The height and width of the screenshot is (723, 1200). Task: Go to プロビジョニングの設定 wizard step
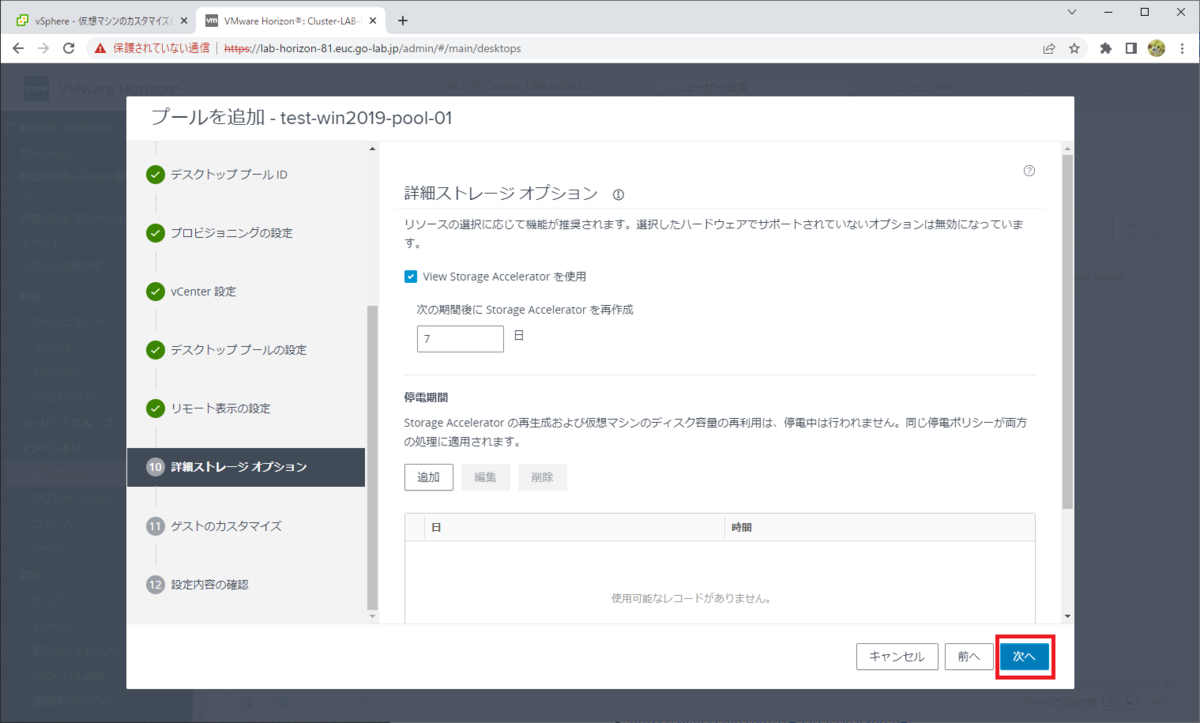click(x=231, y=233)
